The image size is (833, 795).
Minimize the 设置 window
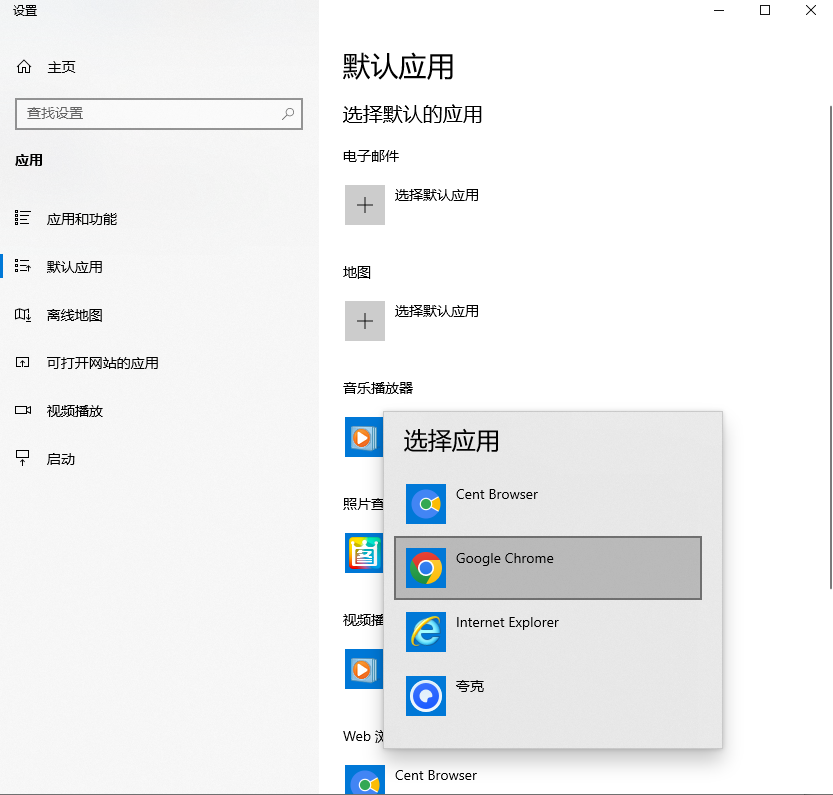coord(719,10)
